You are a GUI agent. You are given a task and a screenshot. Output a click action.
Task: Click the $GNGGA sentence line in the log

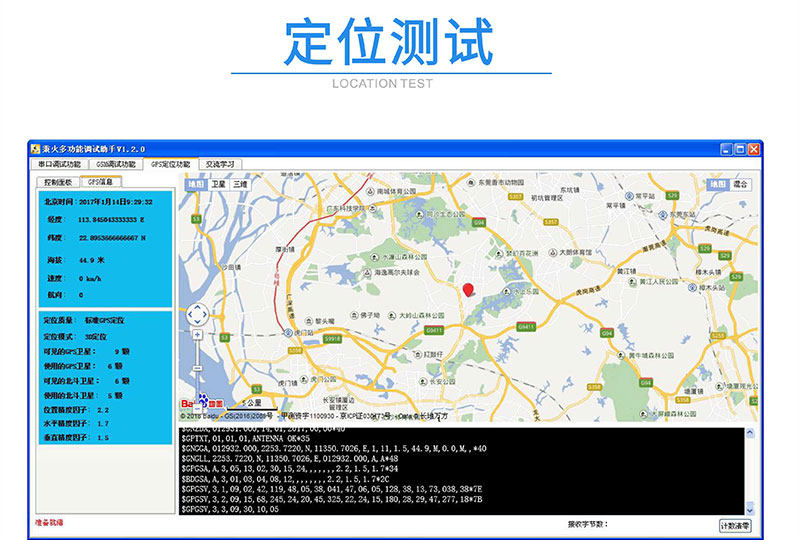pos(334,449)
